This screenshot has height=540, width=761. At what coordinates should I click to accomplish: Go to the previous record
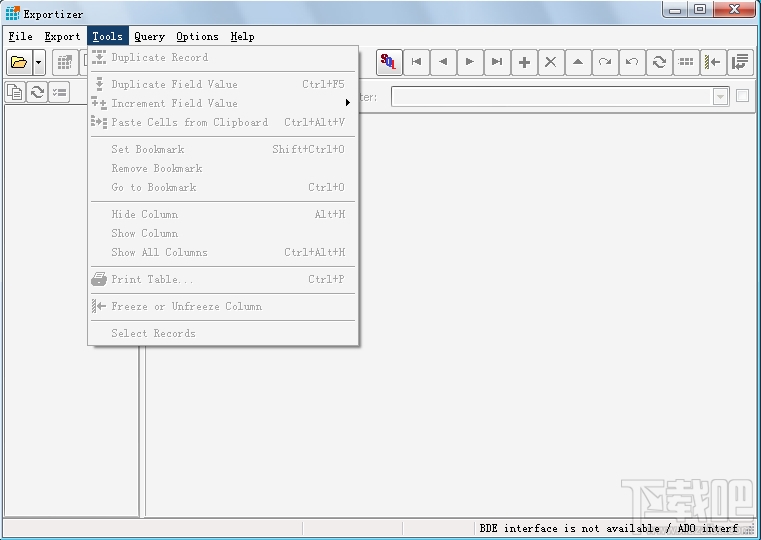pyautogui.click(x=443, y=62)
